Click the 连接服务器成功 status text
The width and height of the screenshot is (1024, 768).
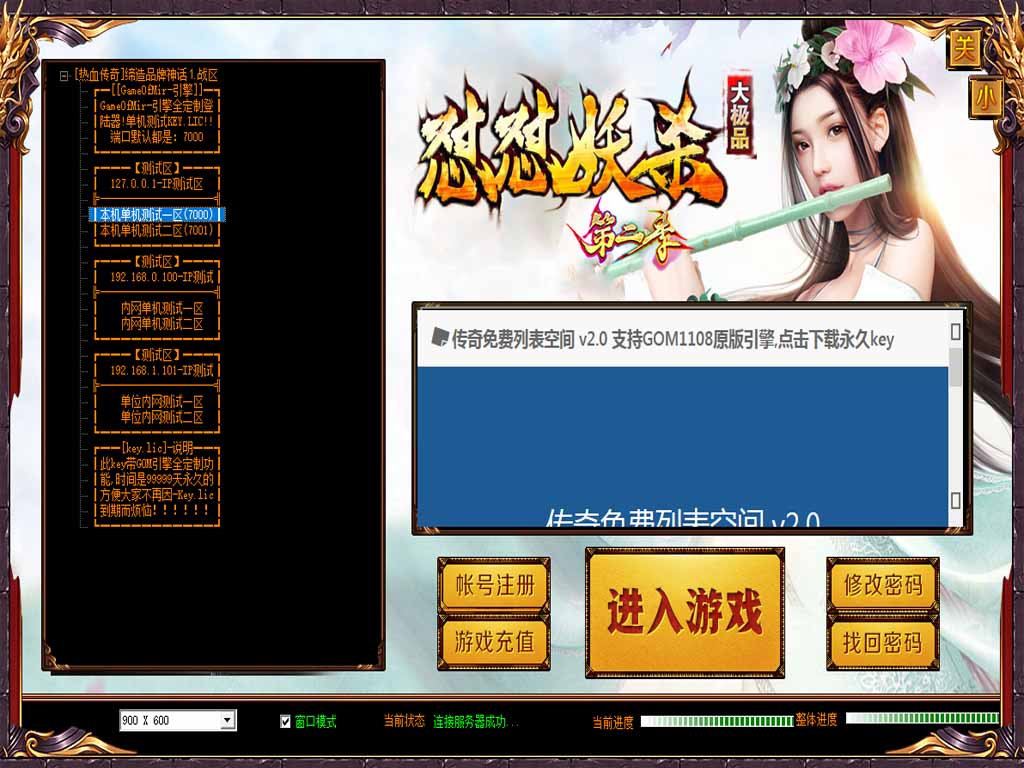coord(475,722)
